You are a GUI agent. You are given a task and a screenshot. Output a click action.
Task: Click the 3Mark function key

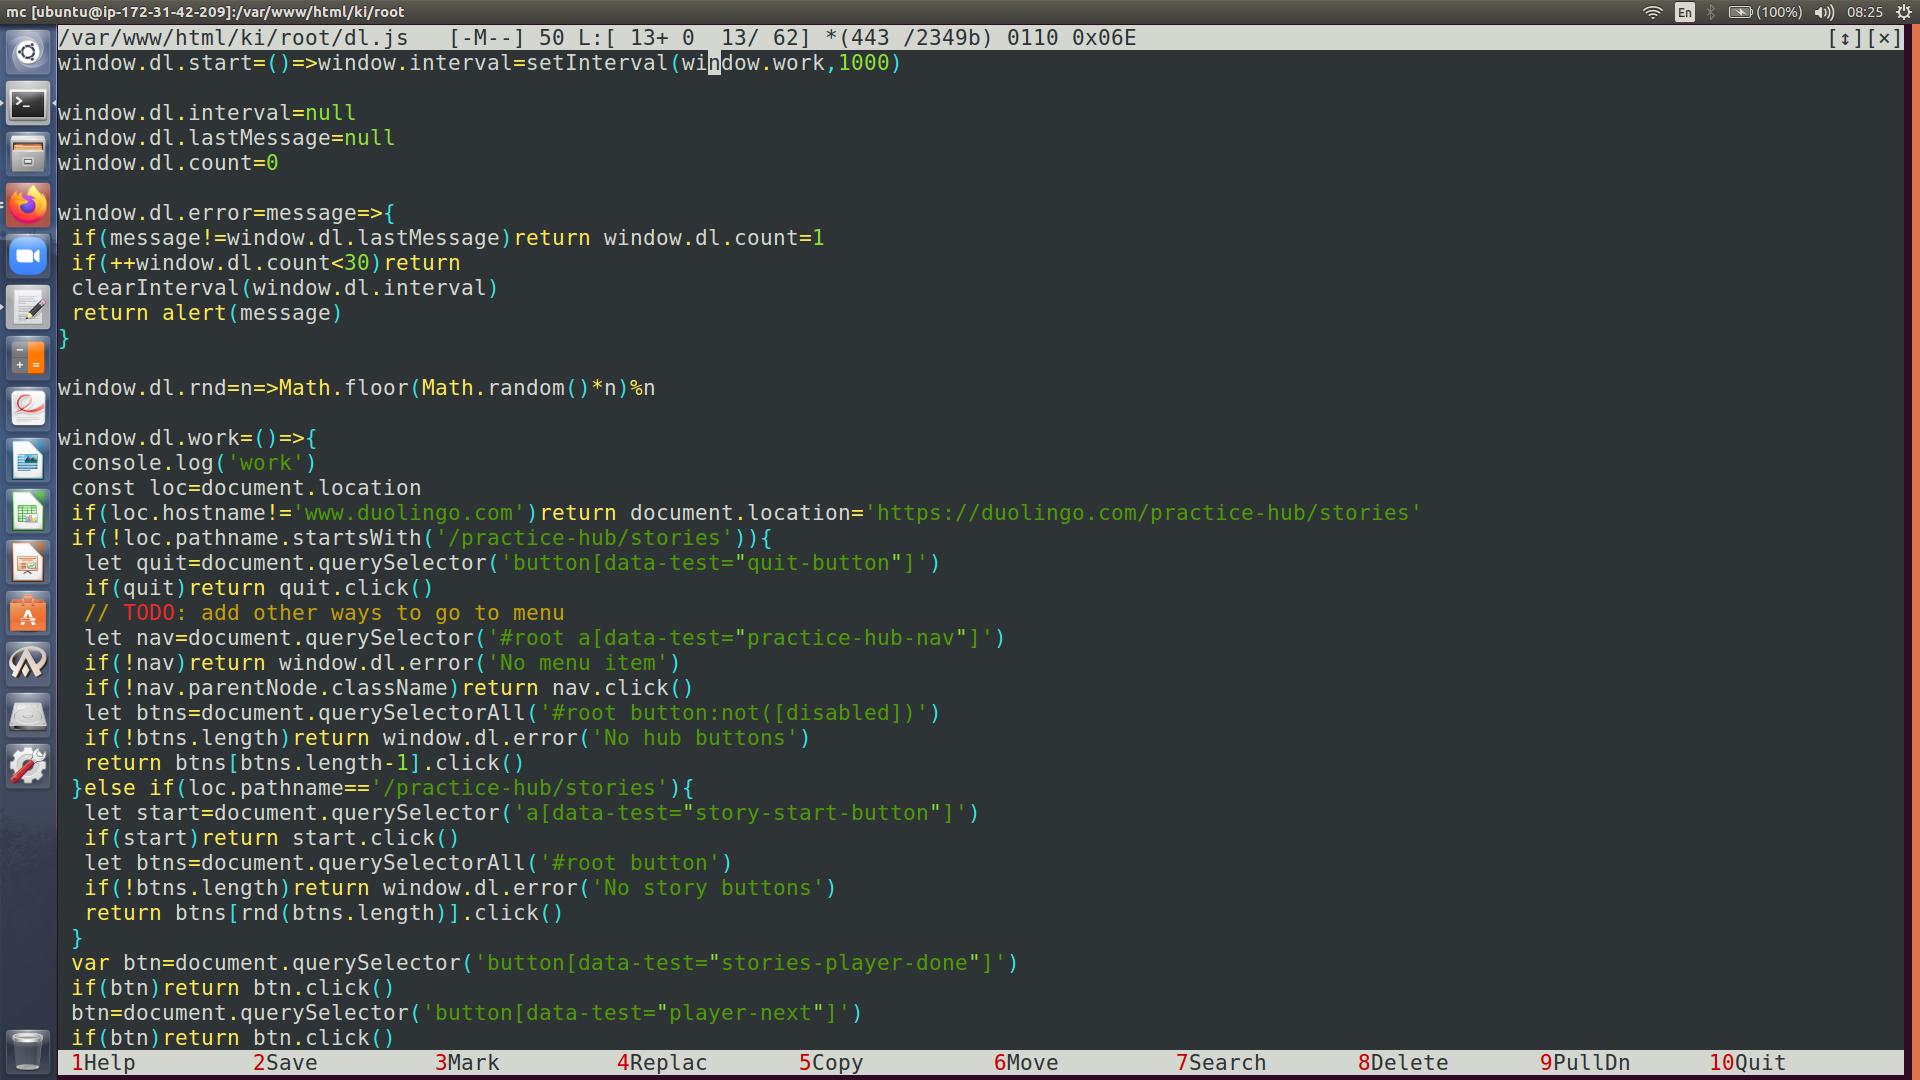tap(467, 1063)
